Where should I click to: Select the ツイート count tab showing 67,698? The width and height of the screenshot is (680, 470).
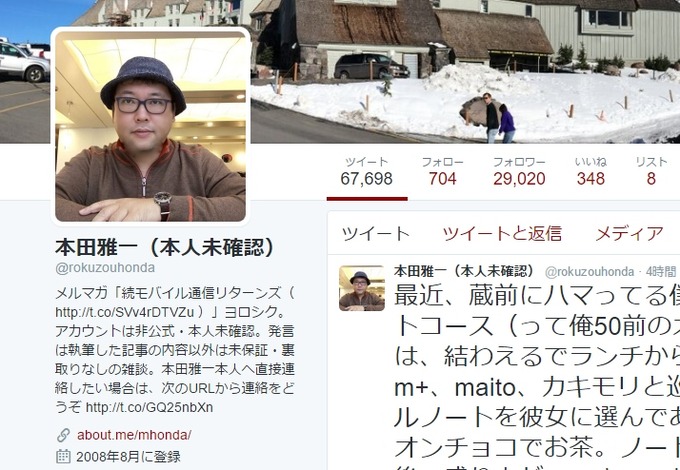(x=366, y=172)
